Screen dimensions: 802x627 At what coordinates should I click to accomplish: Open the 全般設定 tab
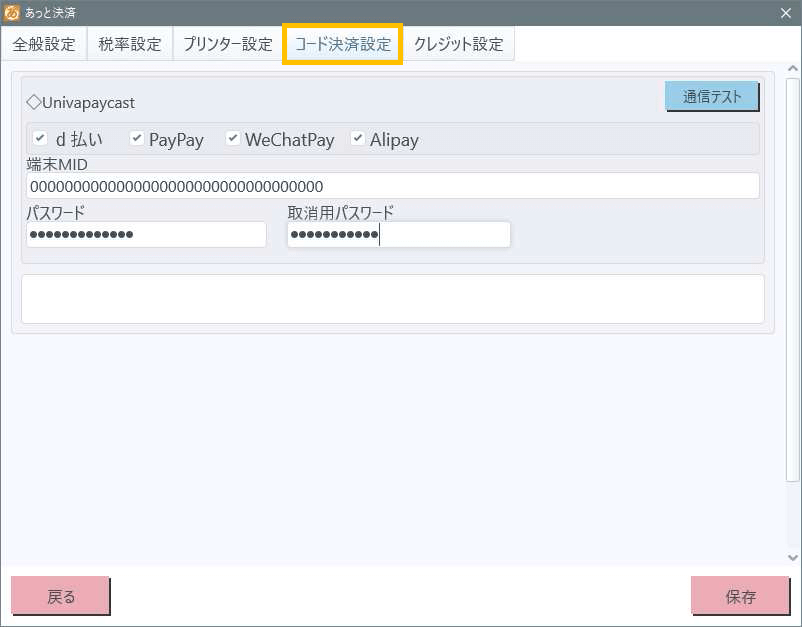44,45
